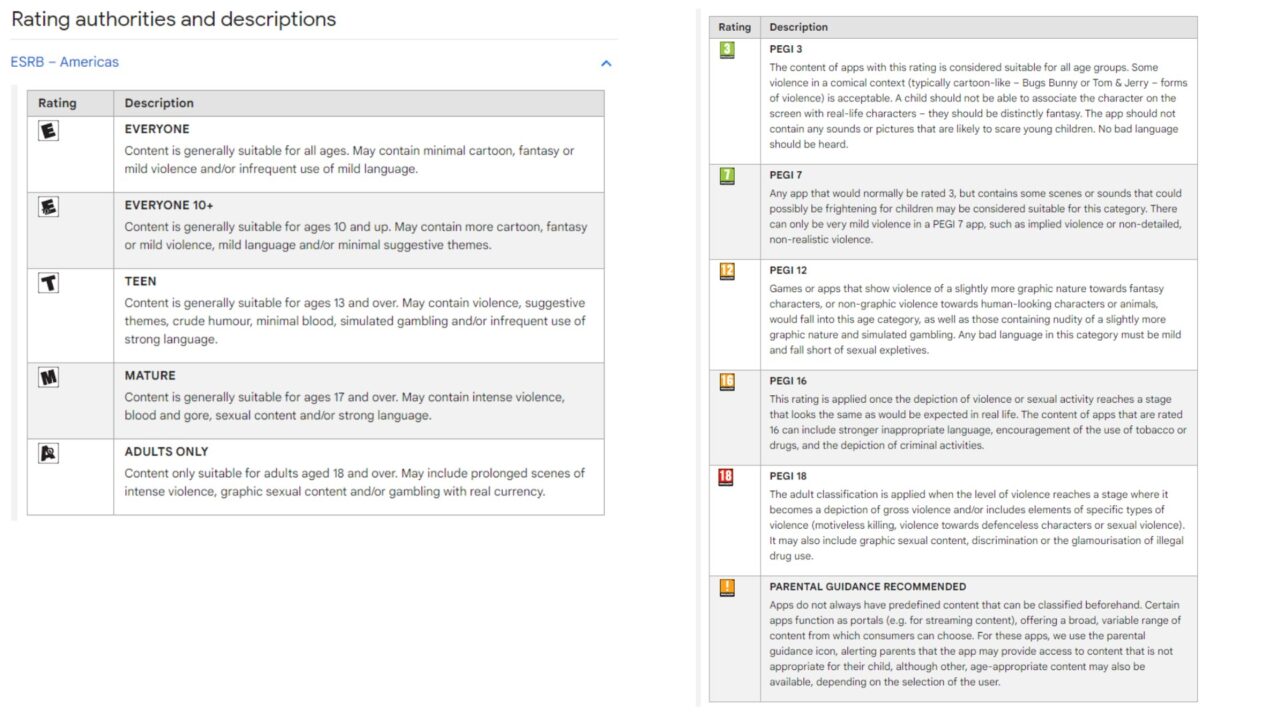Click the PEGI table Rating column header
The image size is (1280, 720).
[734, 27]
